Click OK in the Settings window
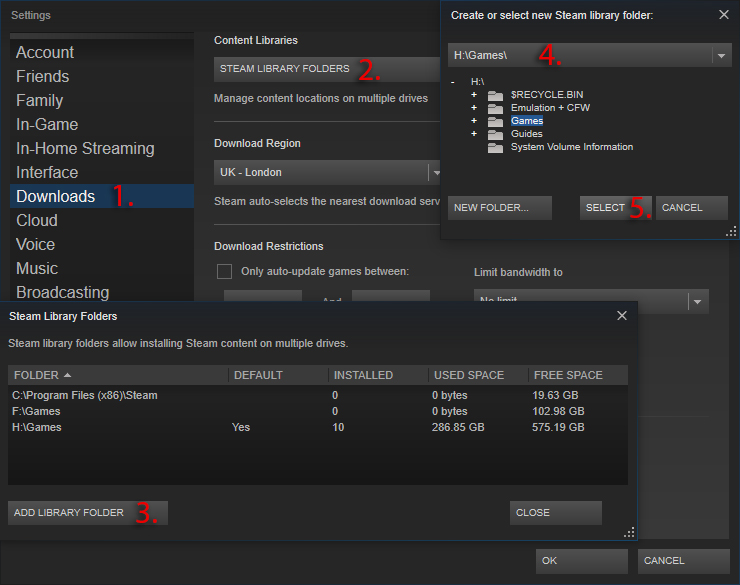The width and height of the screenshot is (740, 585). (581, 561)
